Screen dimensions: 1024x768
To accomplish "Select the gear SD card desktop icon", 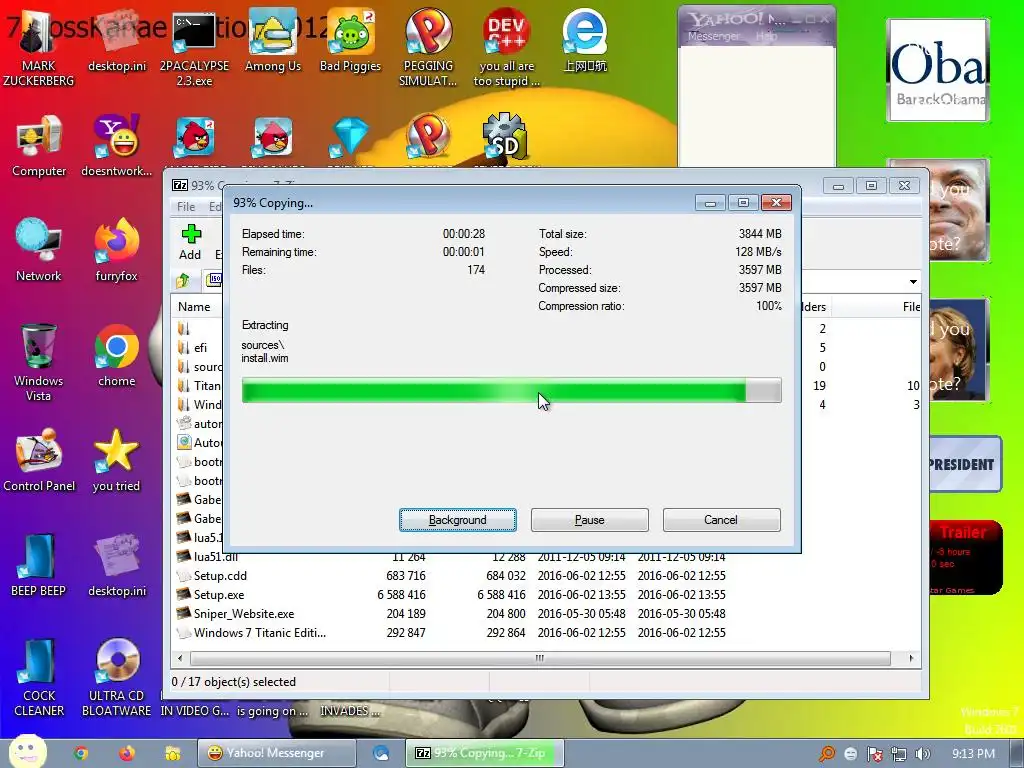I will pyautogui.click(x=505, y=137).
